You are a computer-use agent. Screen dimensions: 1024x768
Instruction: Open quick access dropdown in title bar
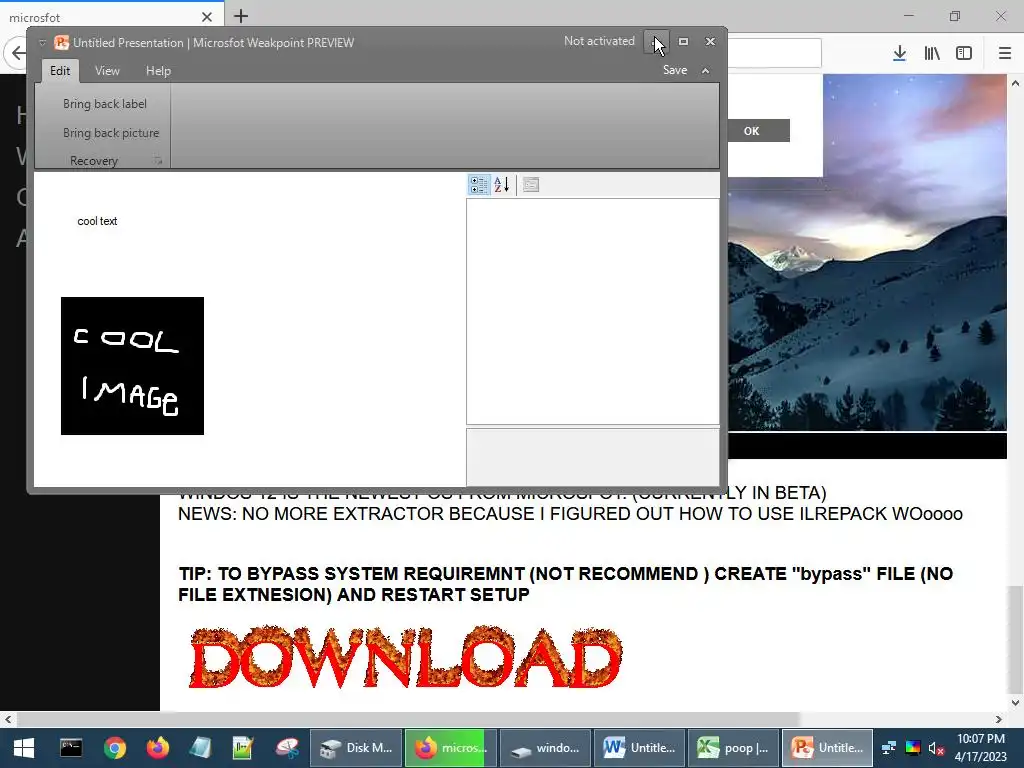[42, 42]
